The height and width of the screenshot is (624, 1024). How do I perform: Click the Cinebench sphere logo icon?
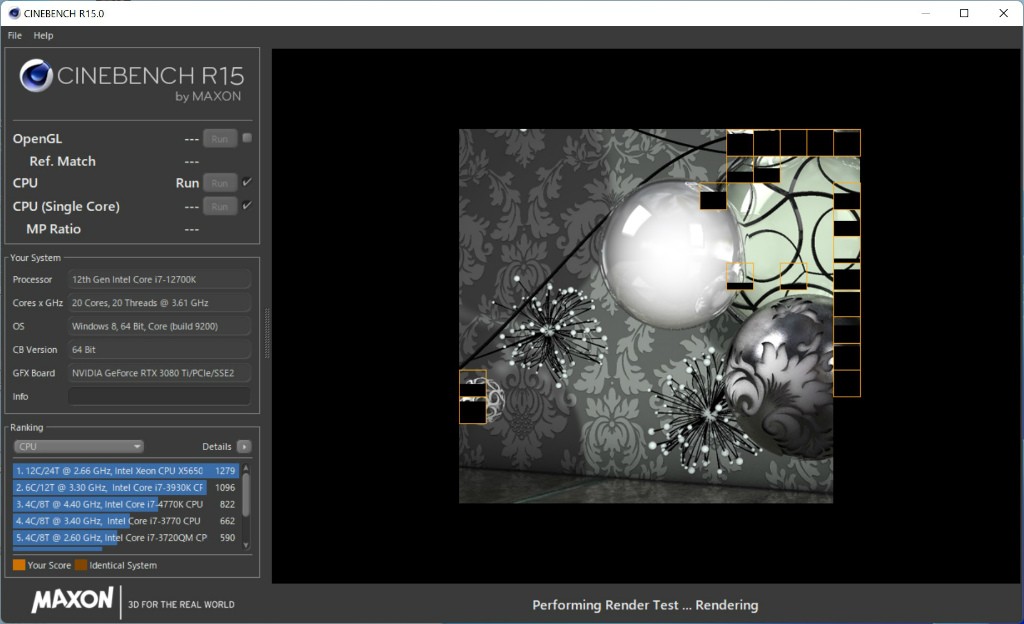(x=36, y=76)
